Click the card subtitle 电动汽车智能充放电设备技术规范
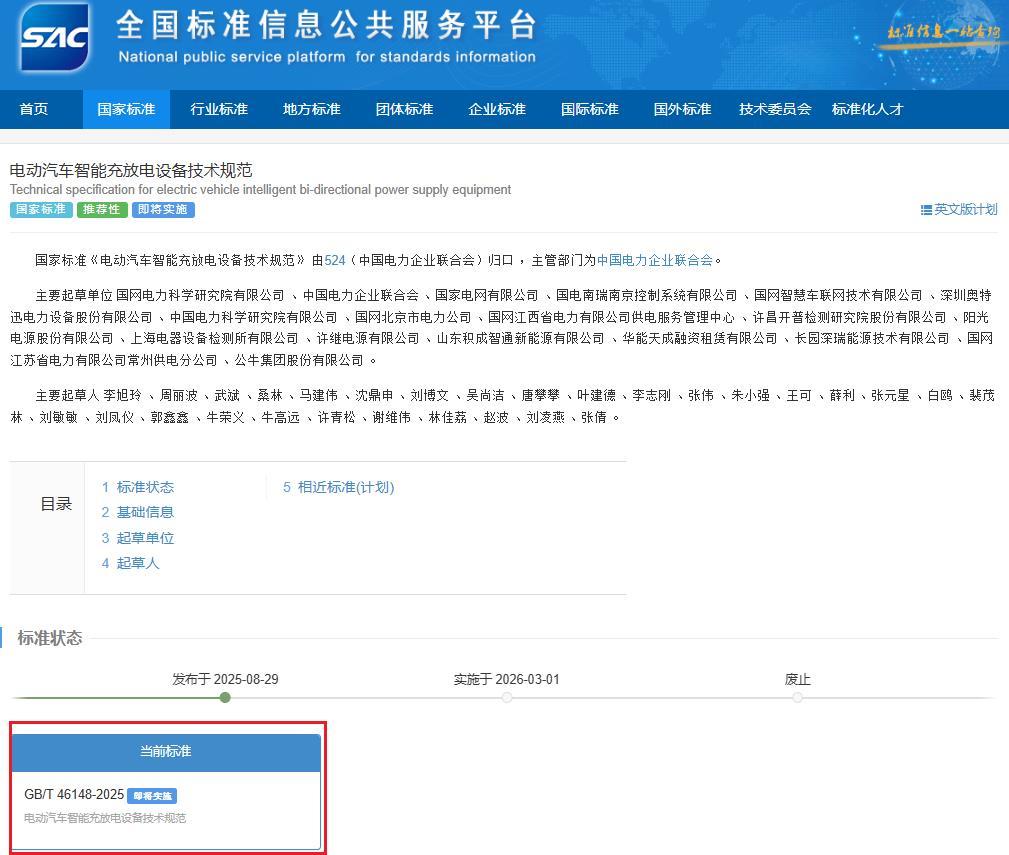The width and height of the screenshot is (1009, 855). [x=105, y=818]
